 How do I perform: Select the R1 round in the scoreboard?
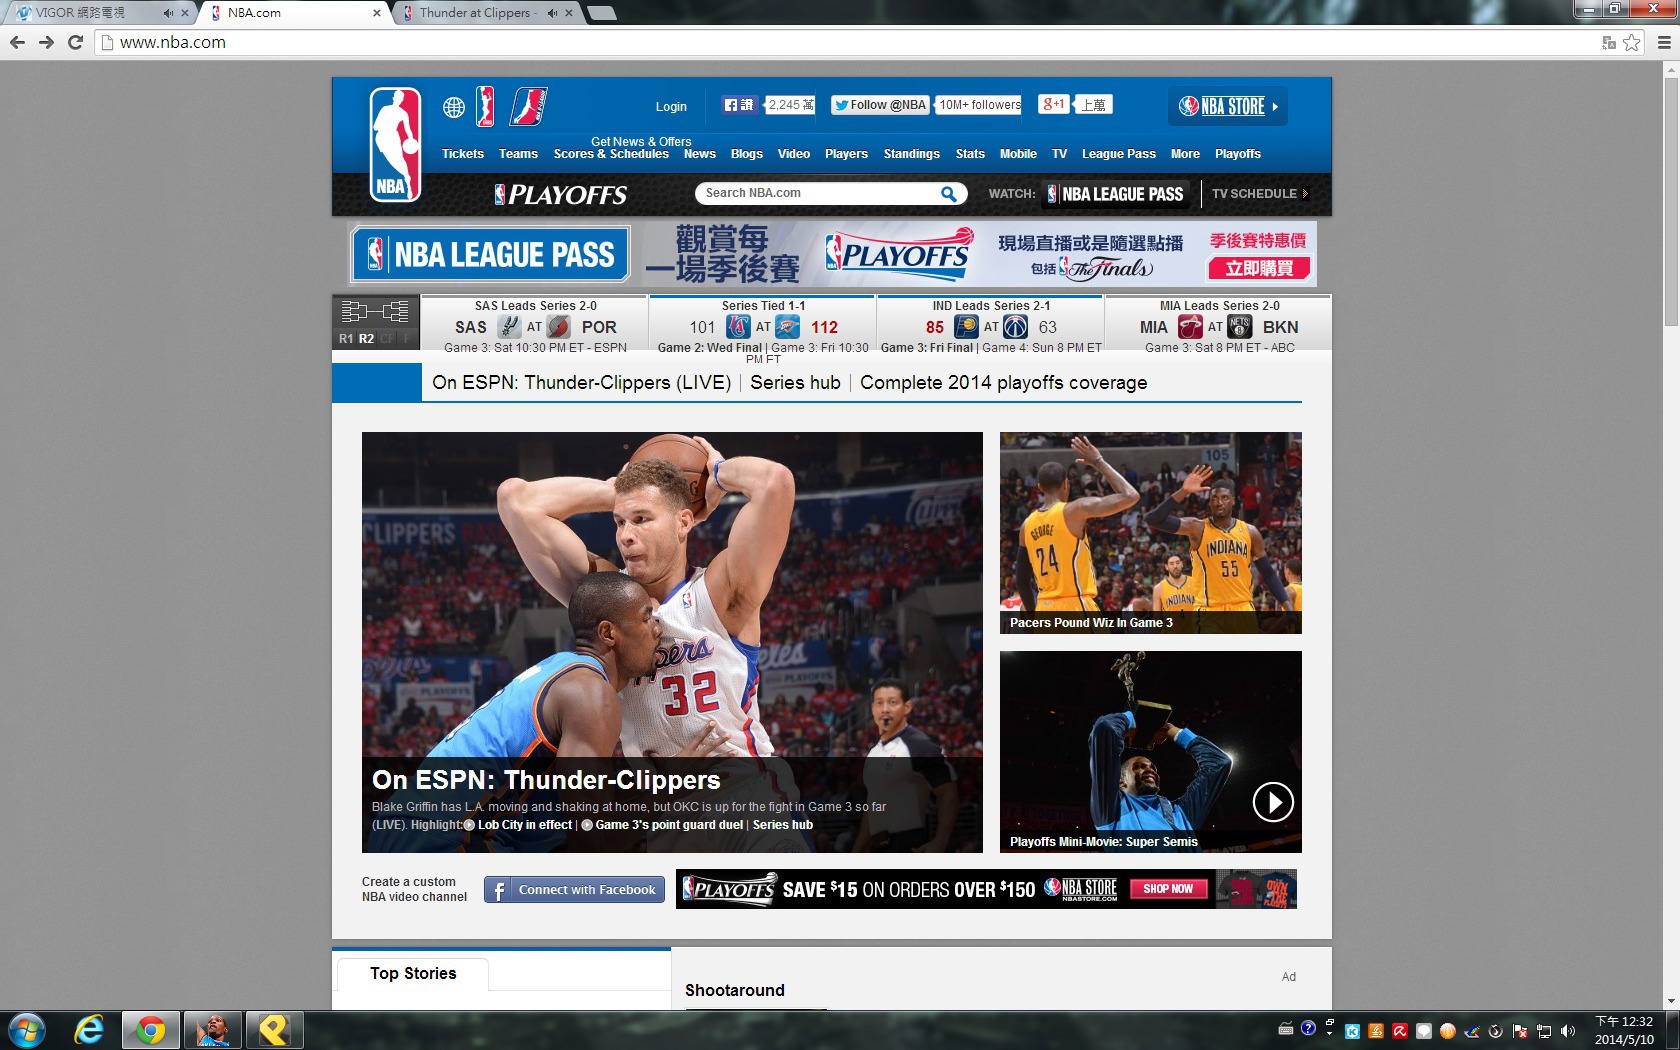[346, 339]
